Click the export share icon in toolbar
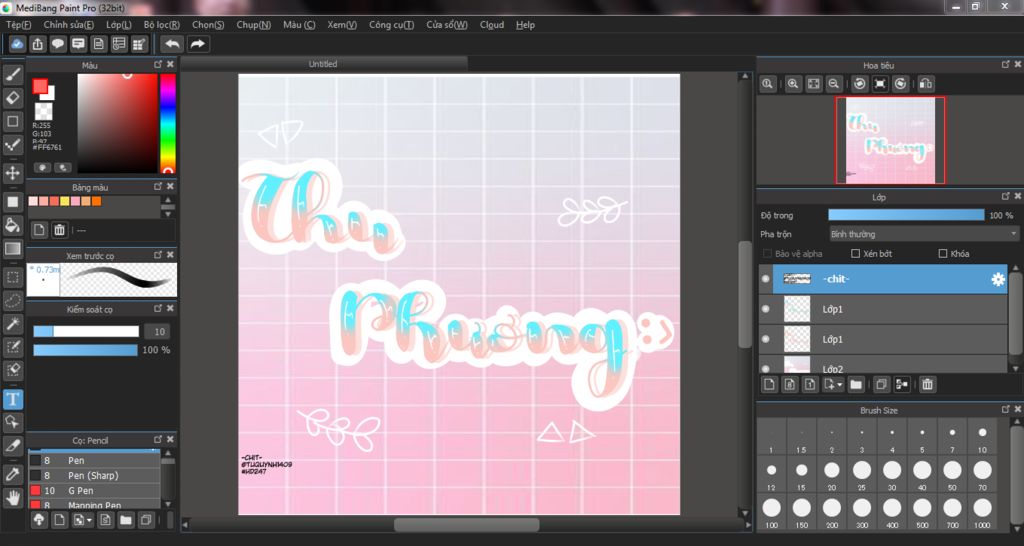1024x546 pixels. [x=38, y=44]
